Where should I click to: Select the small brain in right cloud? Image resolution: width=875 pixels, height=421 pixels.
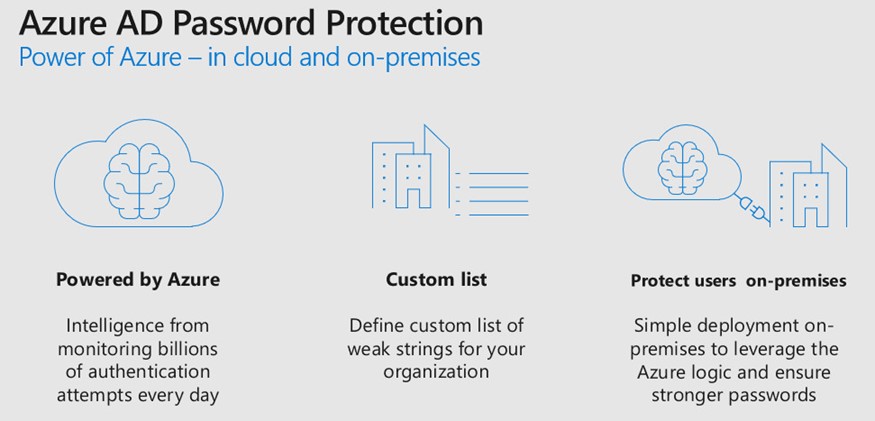[x=682, y=167]
